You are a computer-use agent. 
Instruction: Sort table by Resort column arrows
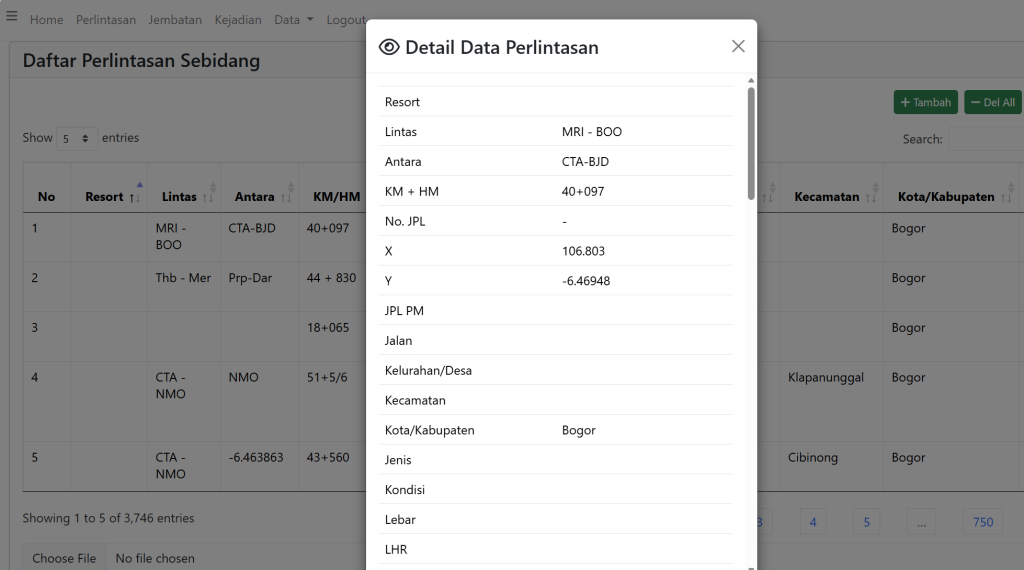pos(134,197)
